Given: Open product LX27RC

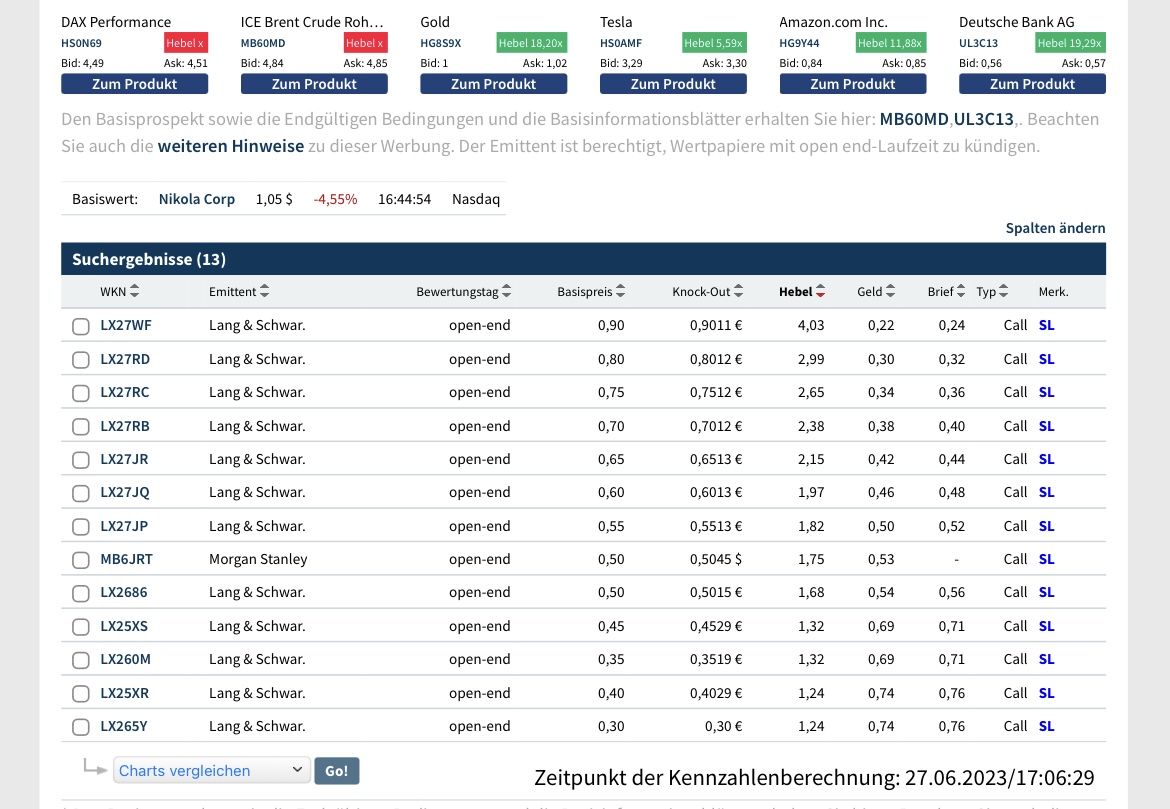Looking at the screenshot, I should point(125,393).
